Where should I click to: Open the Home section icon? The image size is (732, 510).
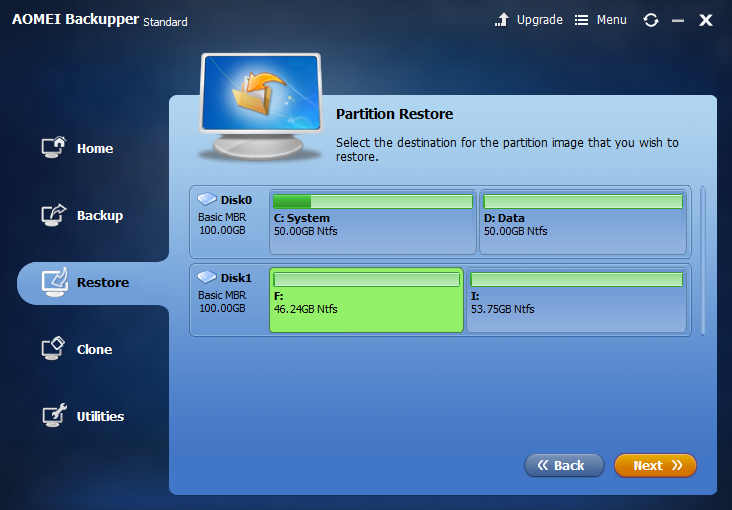[x=54, y=148]
